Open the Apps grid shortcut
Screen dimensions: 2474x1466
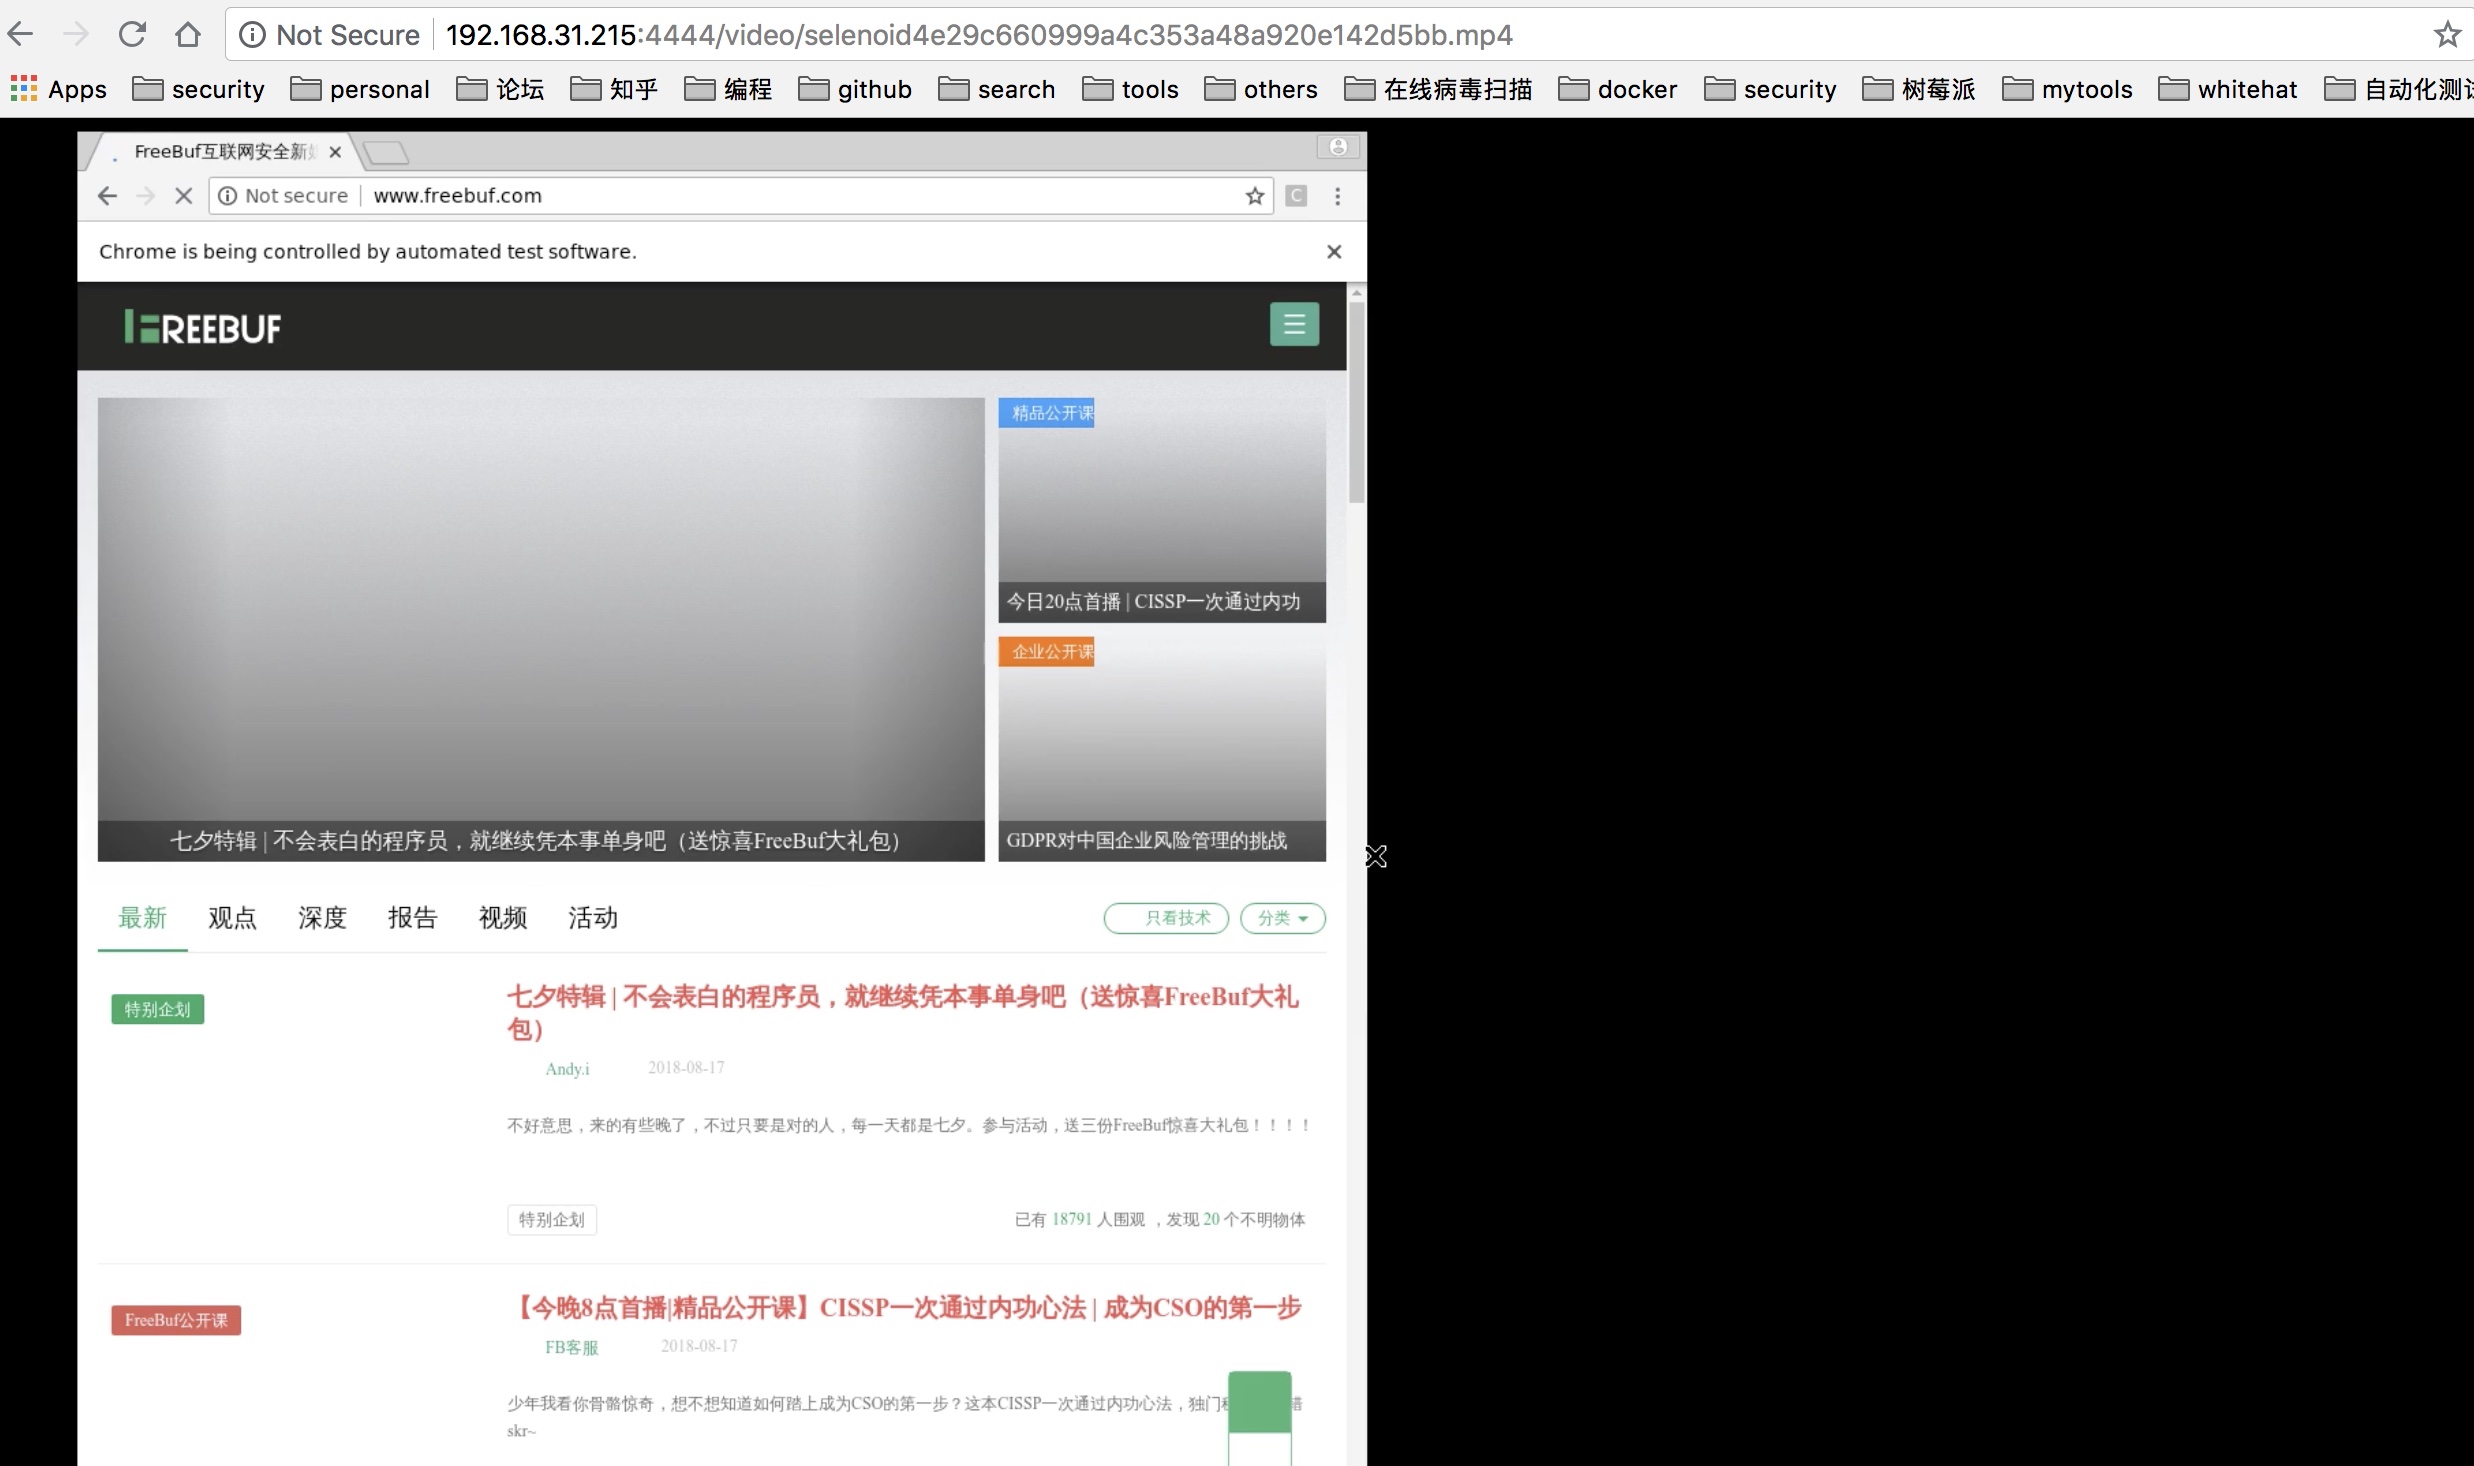(x=58, y=89)
